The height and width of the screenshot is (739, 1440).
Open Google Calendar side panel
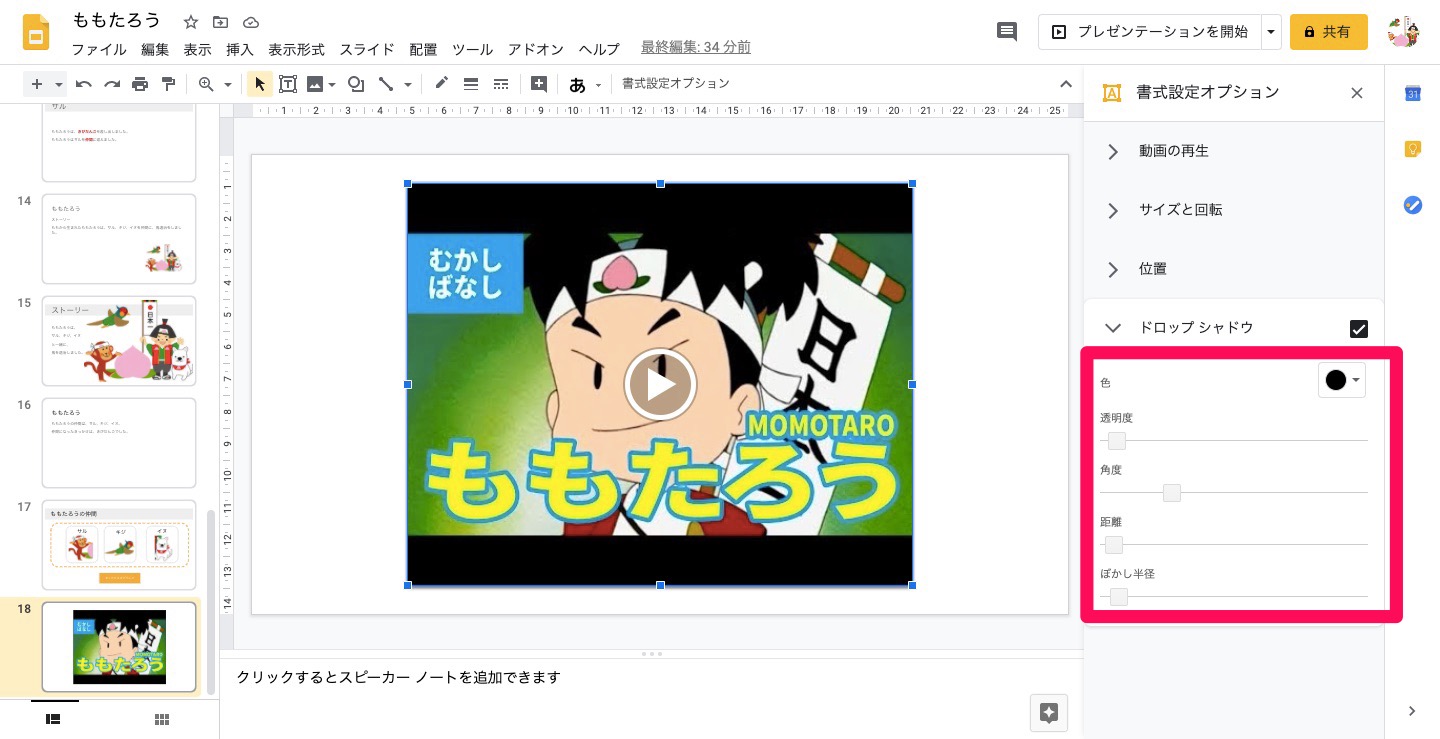click(x=1413, y=93)
